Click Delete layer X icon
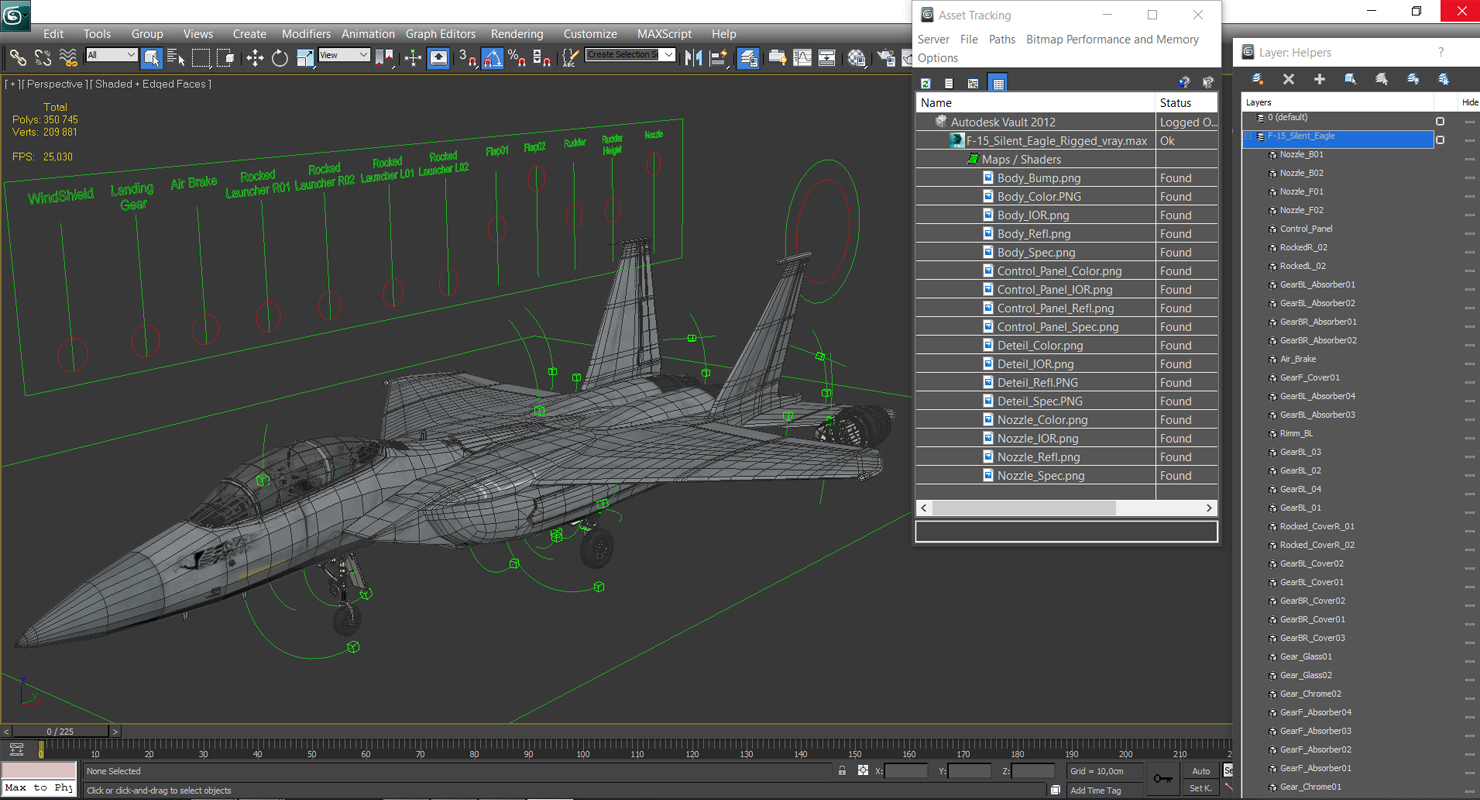 pos(1288,79)
